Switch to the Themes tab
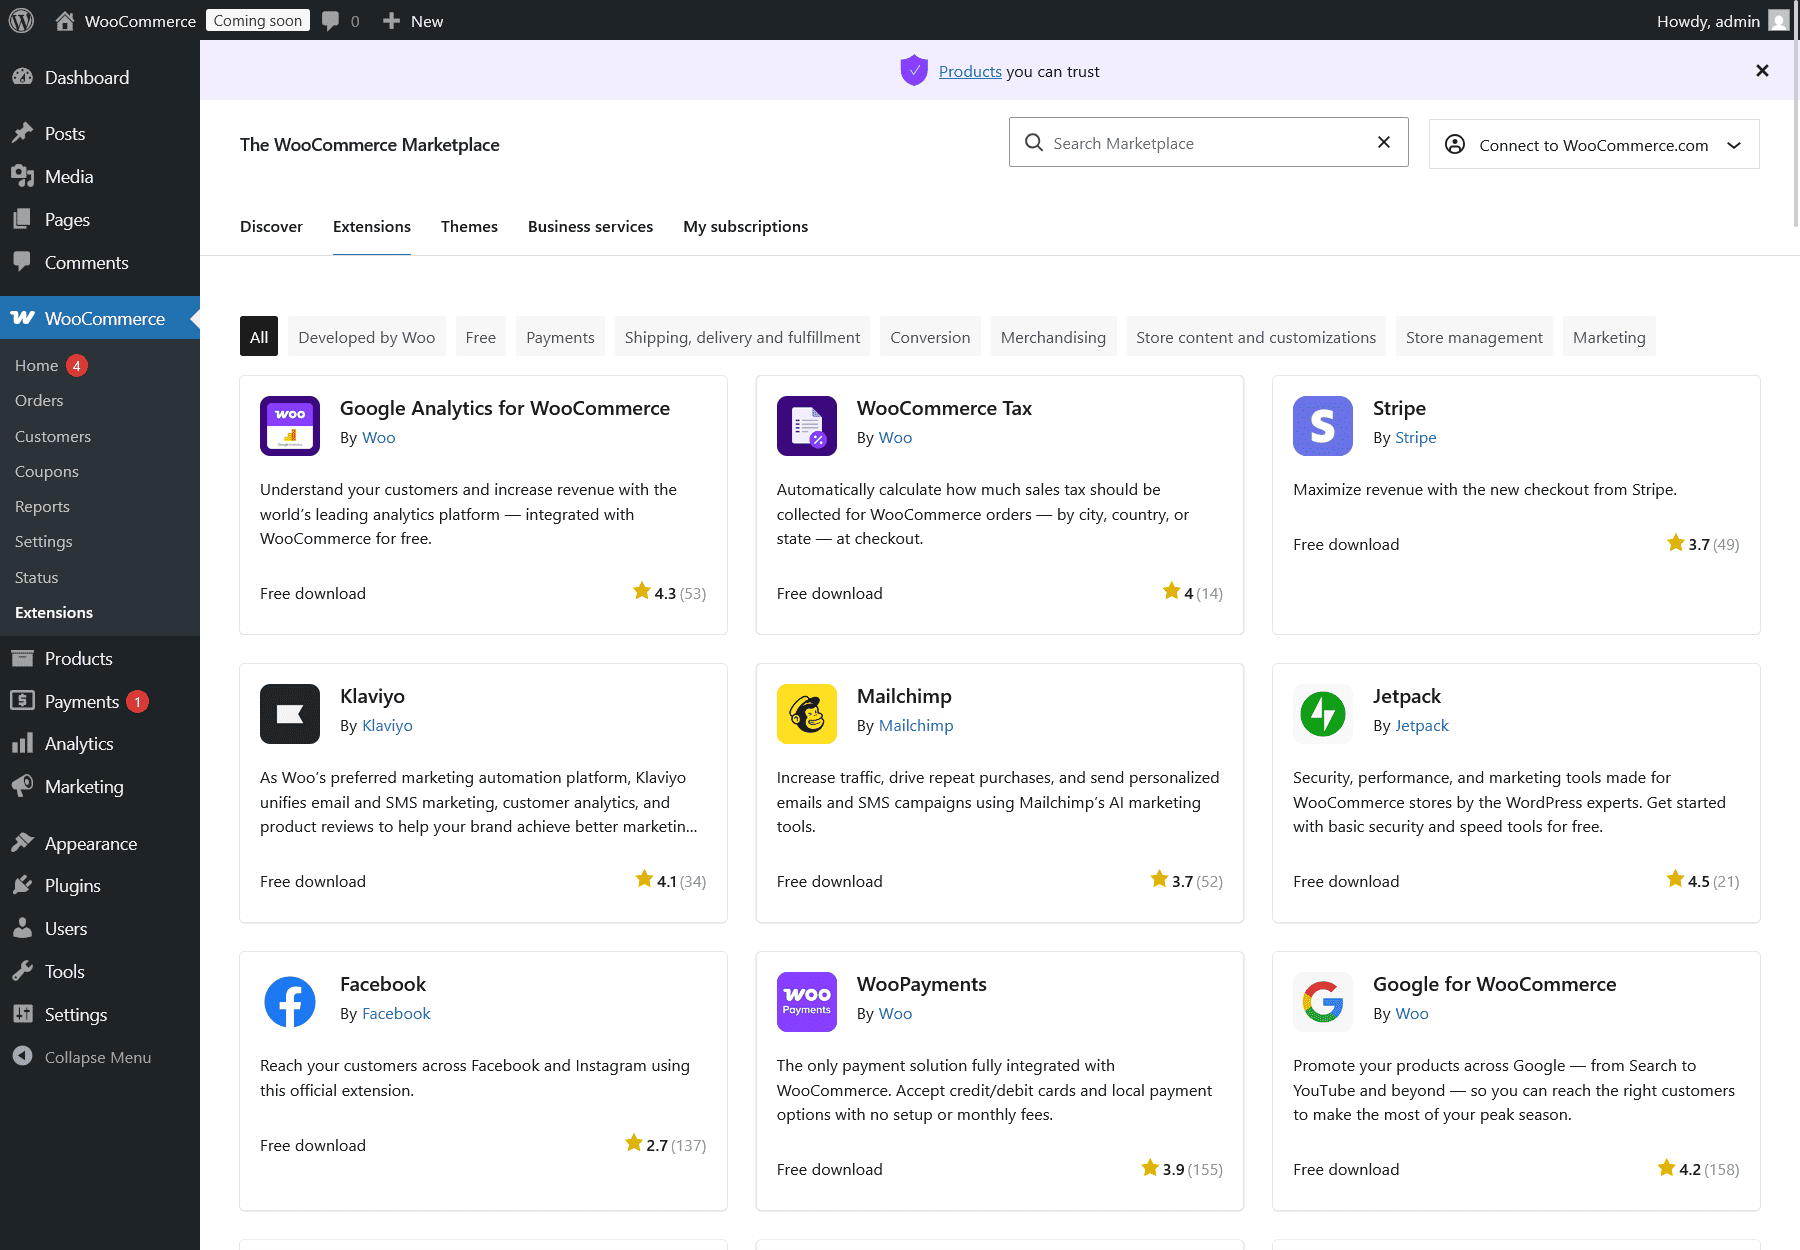 (x=469, y=227)
